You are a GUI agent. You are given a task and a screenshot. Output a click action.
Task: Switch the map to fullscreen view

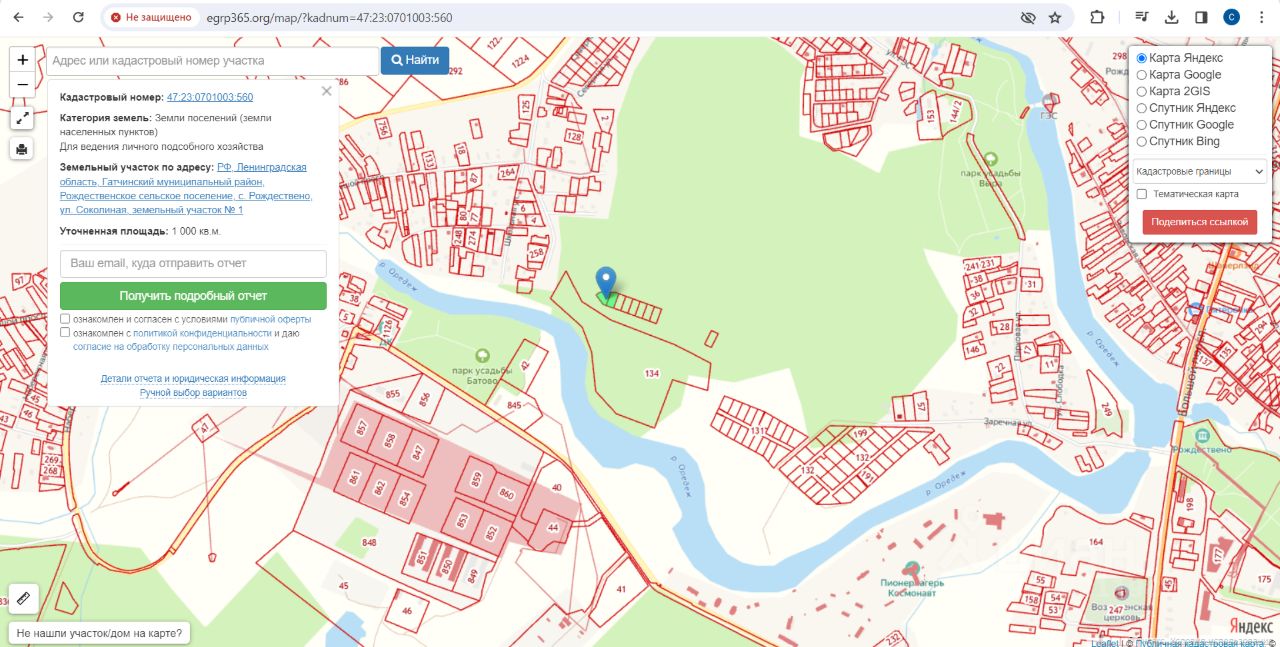pyautogui.click(x=23, y=118)
